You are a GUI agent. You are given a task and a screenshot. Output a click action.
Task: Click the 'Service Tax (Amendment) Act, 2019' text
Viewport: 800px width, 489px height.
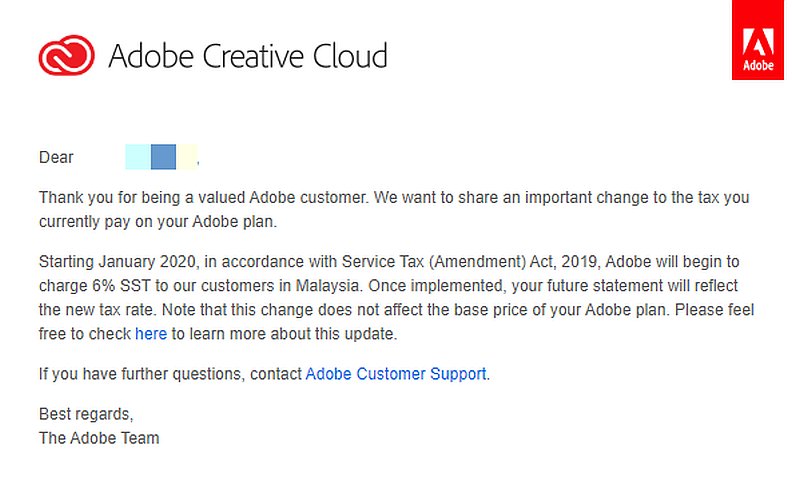tap(469, 261)
